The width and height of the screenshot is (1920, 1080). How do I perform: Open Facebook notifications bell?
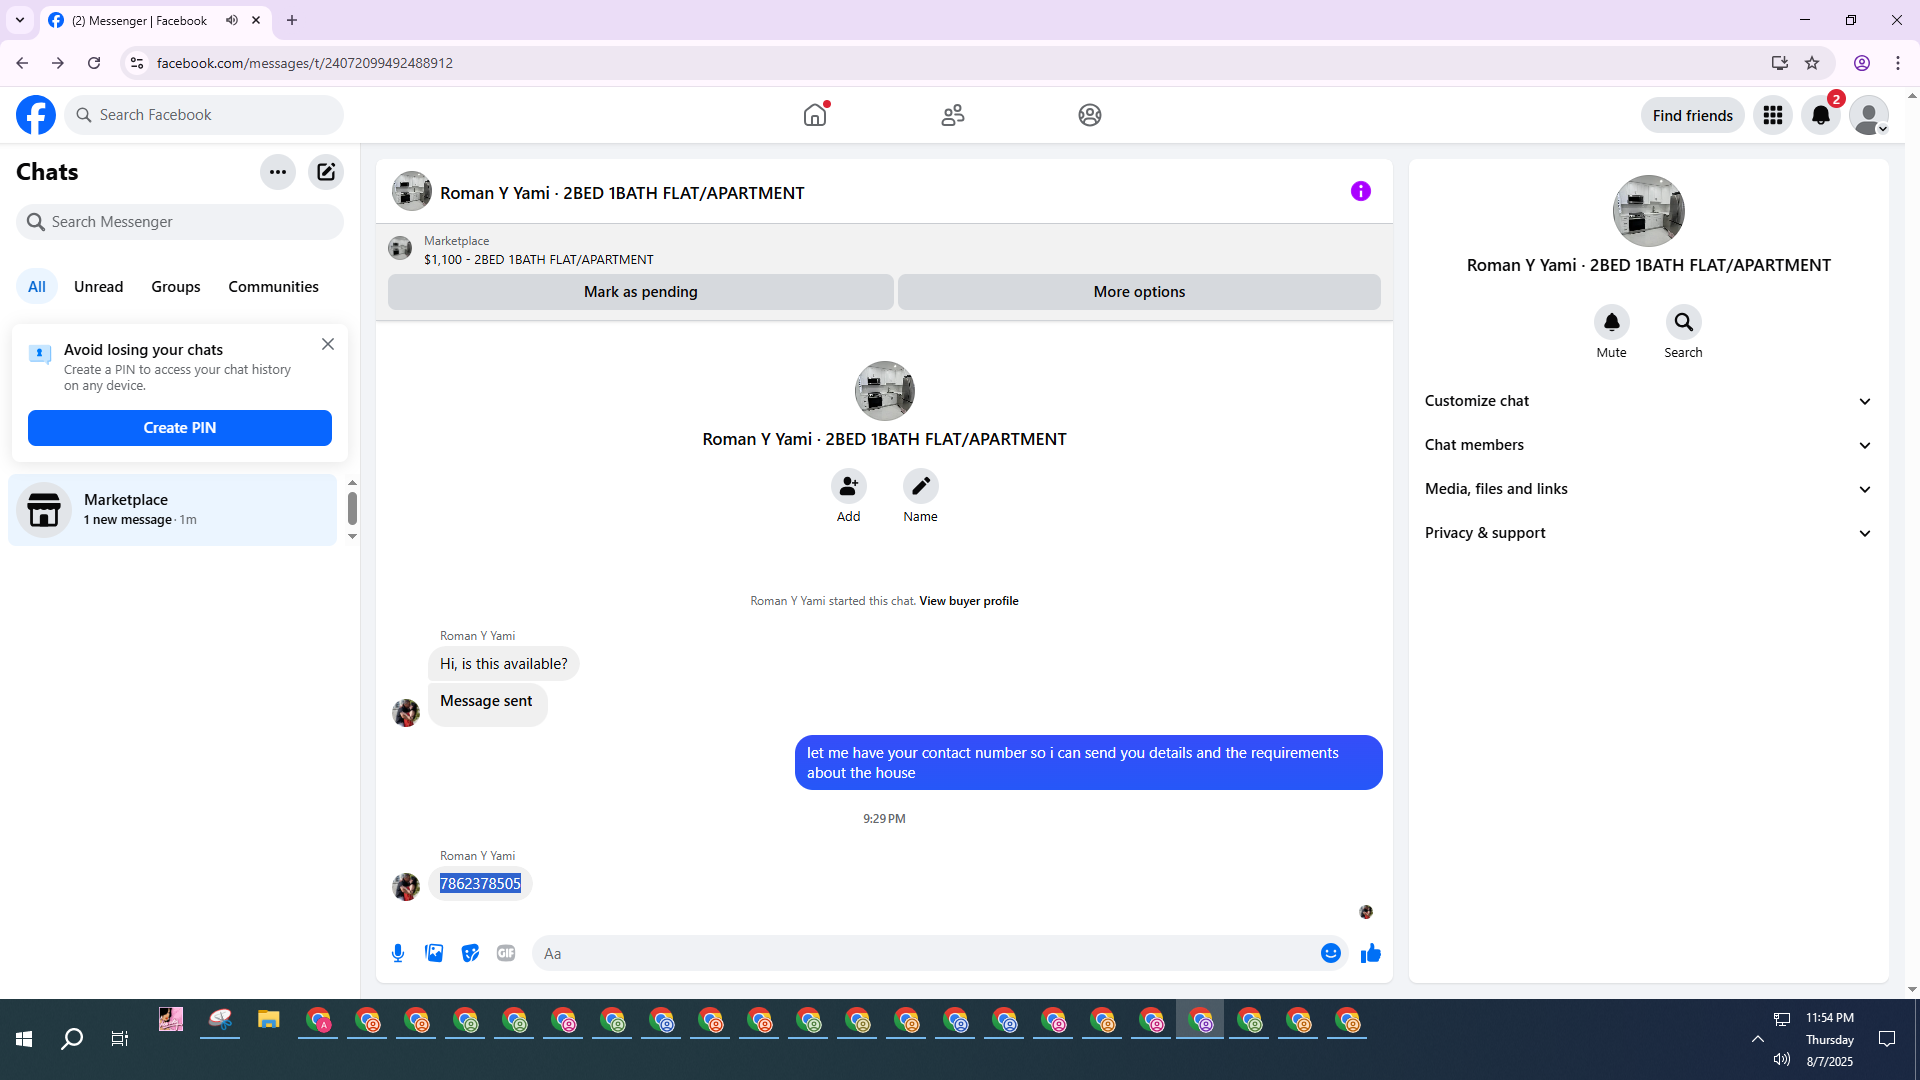[1820, 115]
